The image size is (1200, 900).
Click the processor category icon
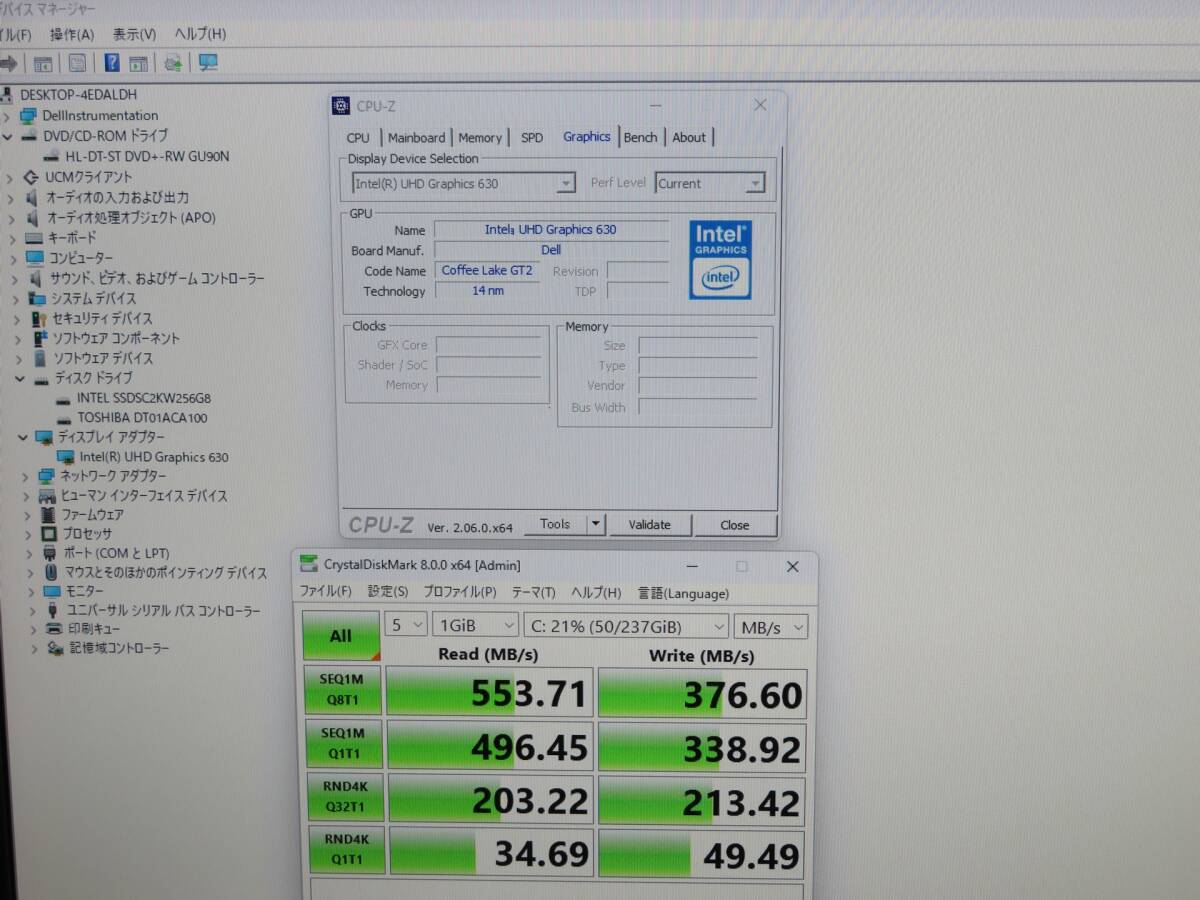click(x=48, y=533)
